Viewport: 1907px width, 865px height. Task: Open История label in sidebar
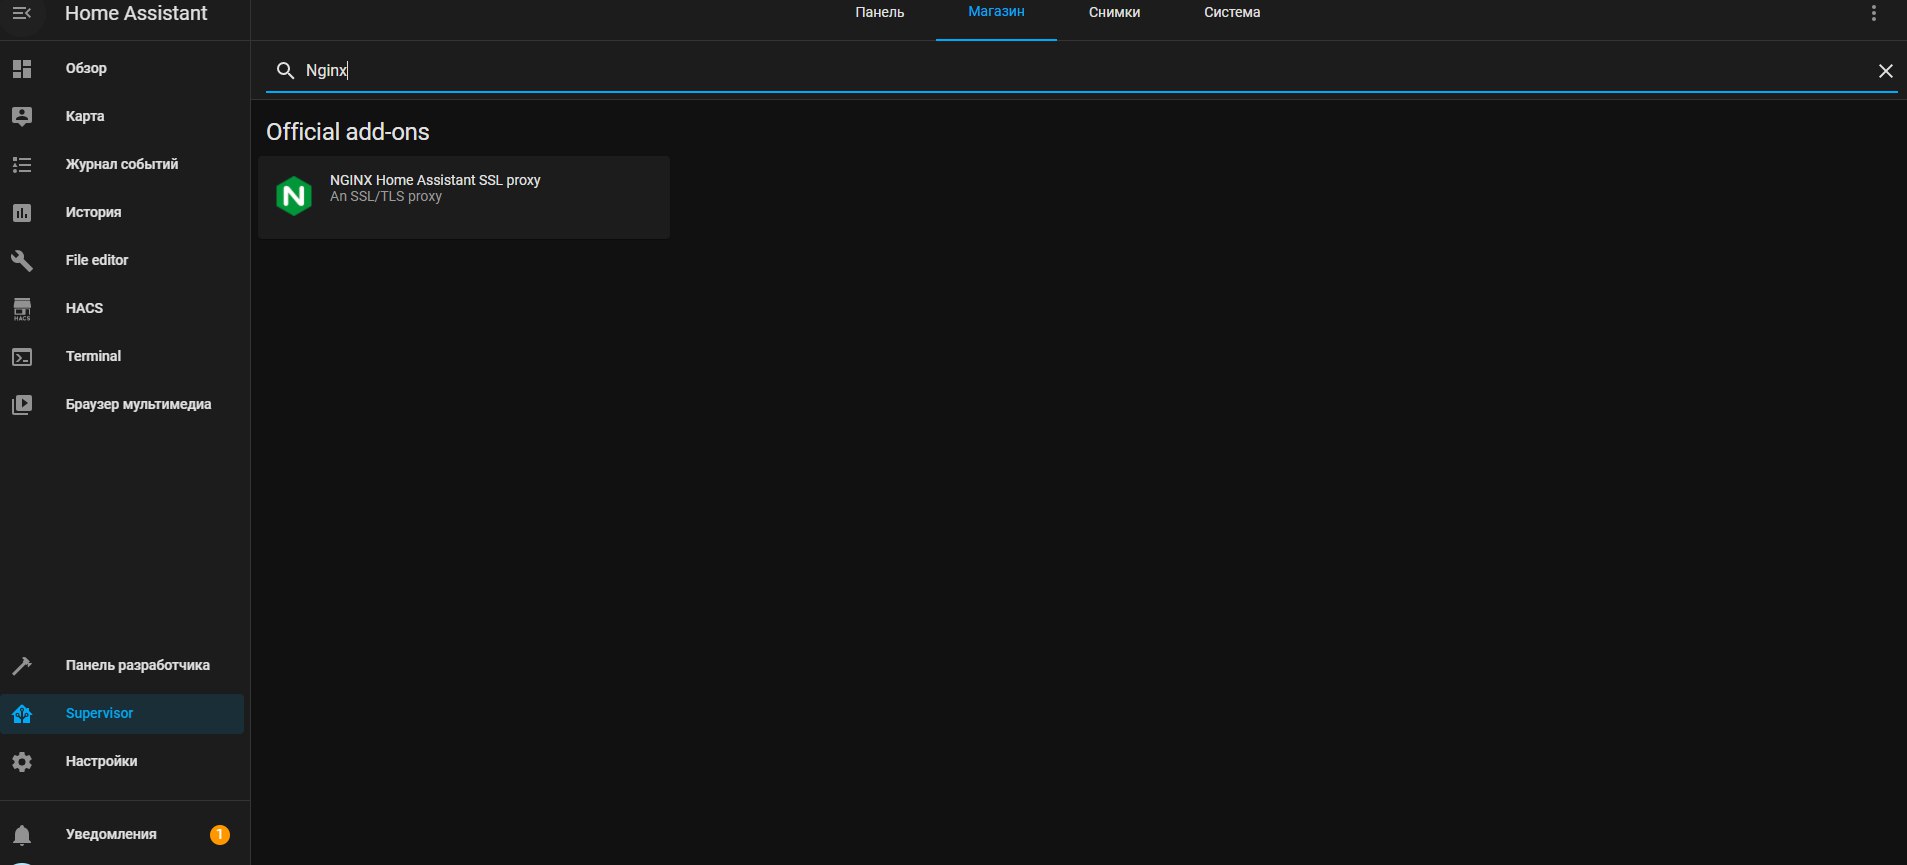click(93, 212)
